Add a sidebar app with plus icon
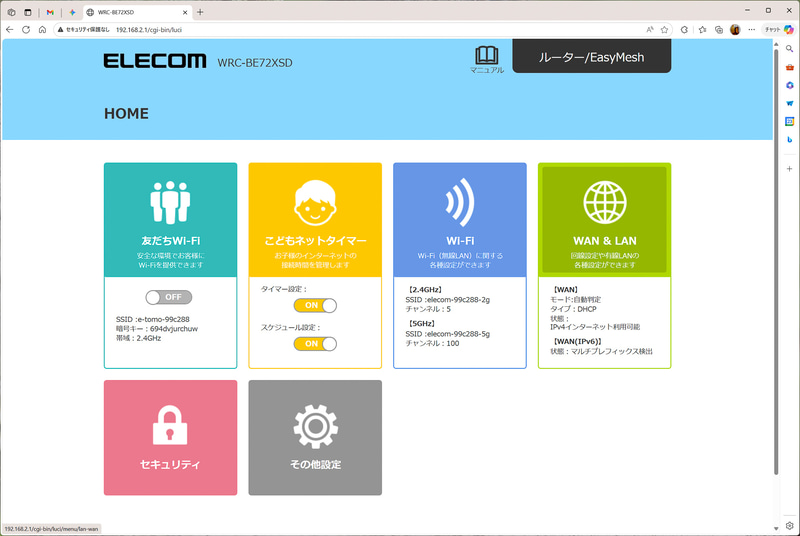This screenshot has width=800, height=536. pos(789,169)
